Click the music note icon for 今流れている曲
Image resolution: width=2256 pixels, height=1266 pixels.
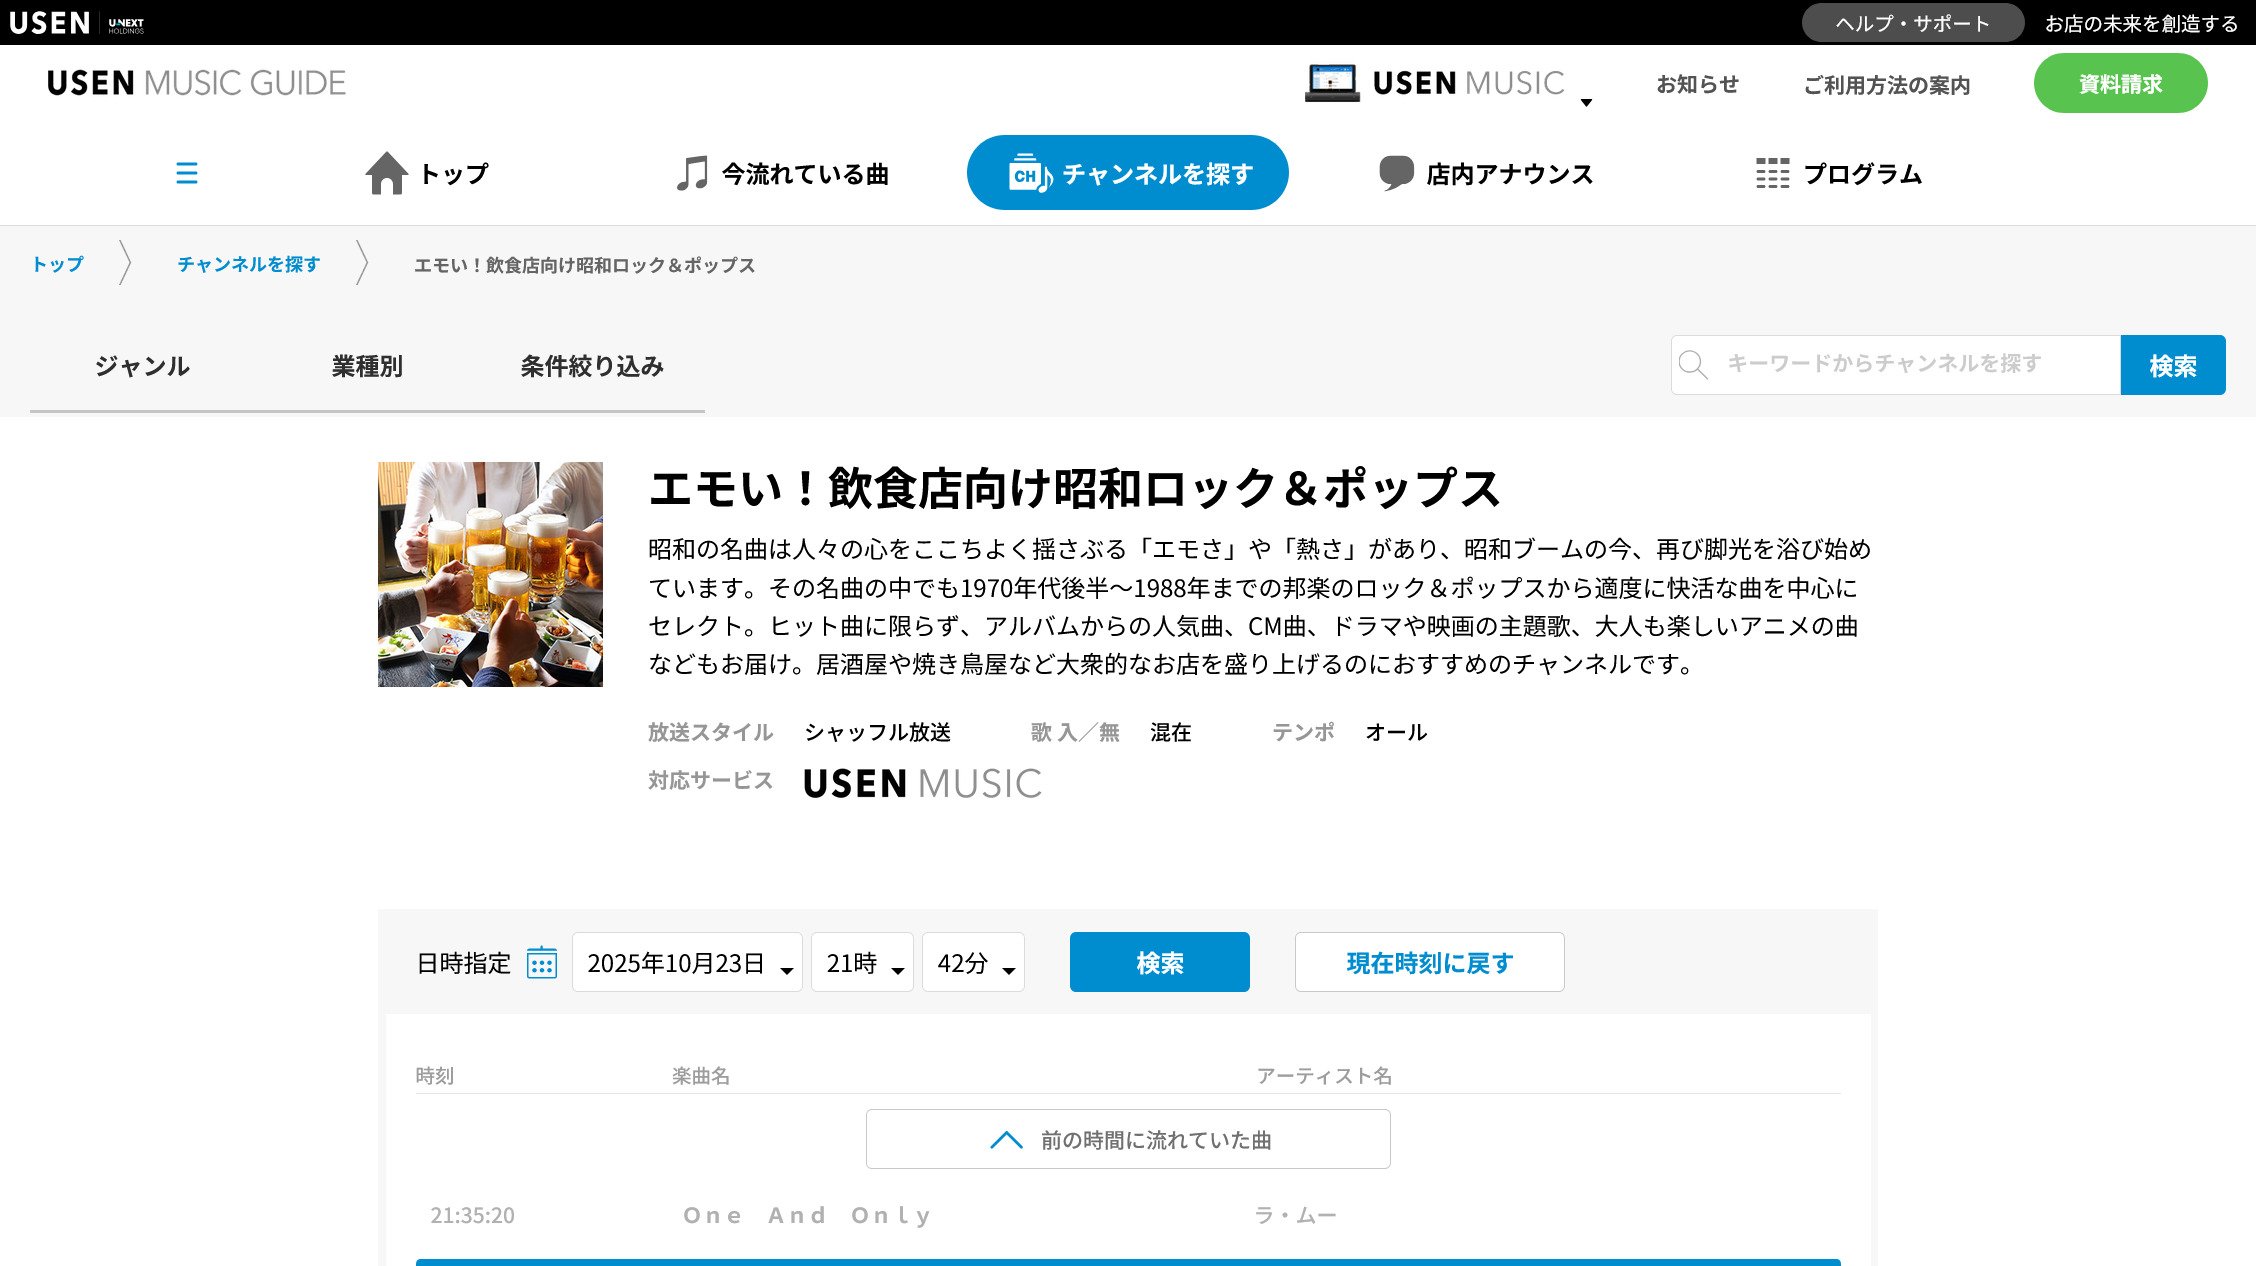pyautogui.click(x=691, y=173)
